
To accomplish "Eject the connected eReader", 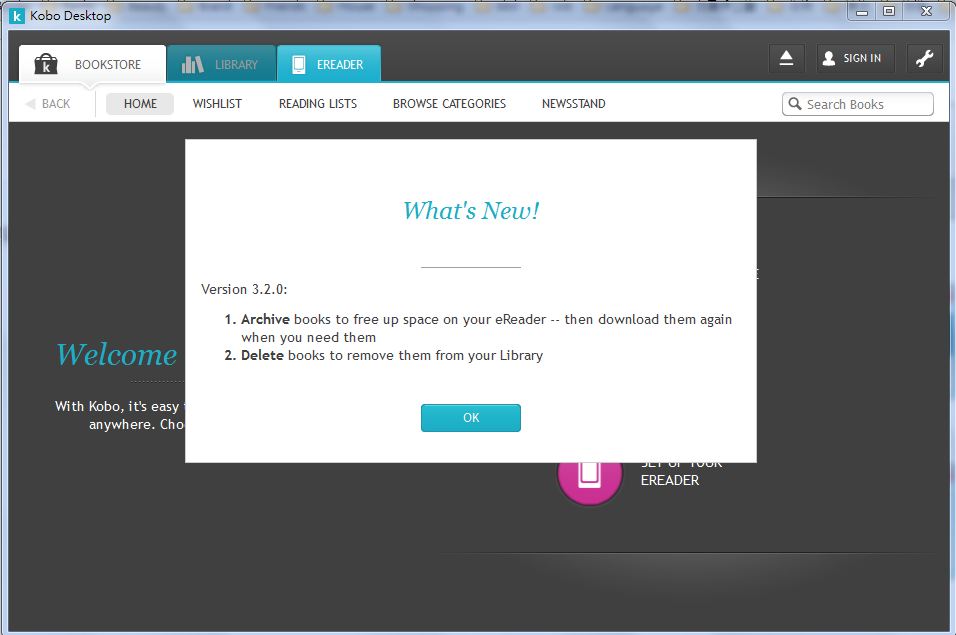I will coord(786,58).
